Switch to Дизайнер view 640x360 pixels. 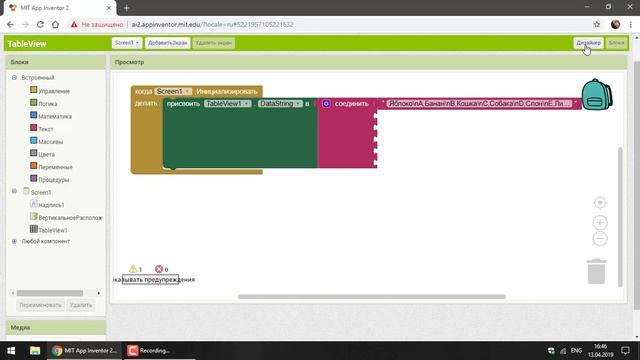588,43
